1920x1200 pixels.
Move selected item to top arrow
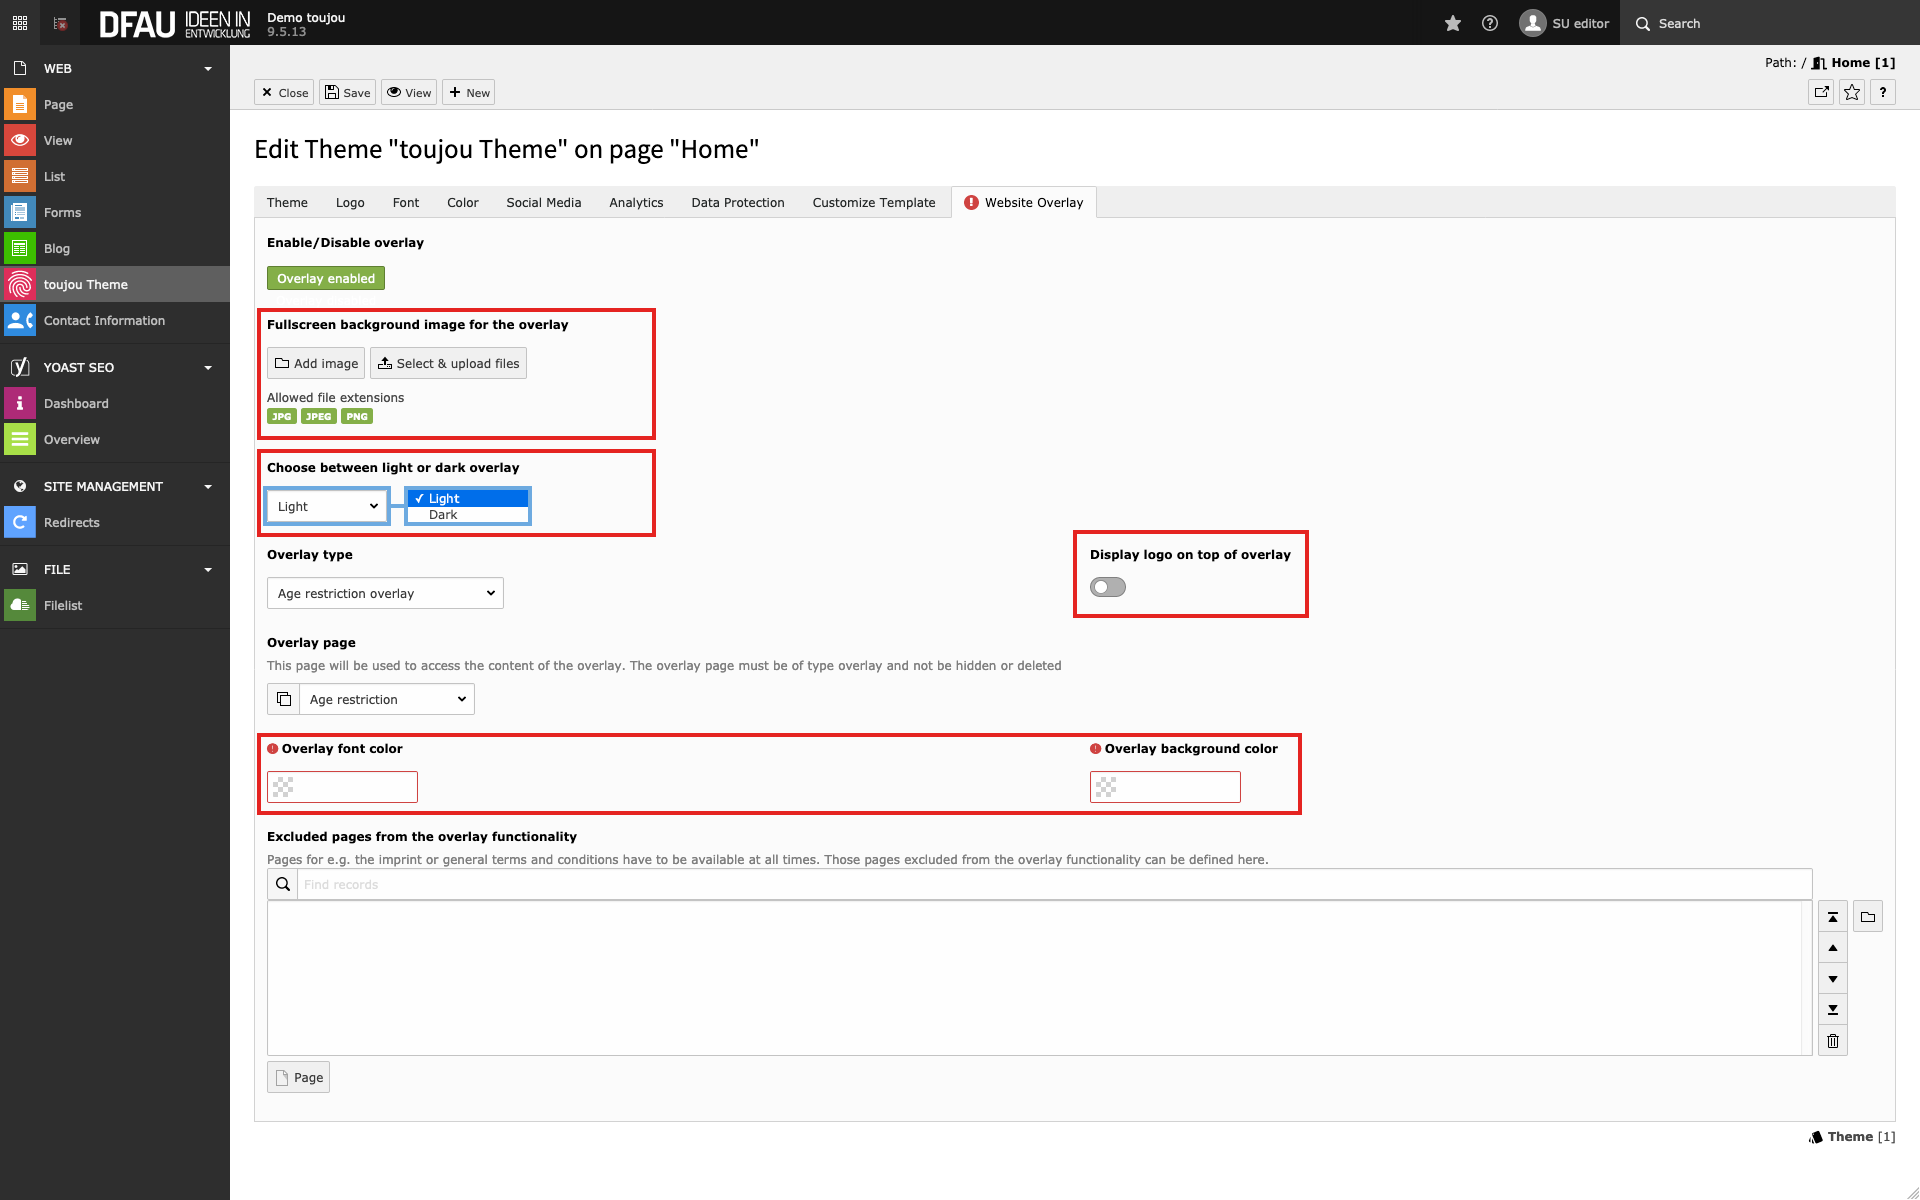point(1833,917)
